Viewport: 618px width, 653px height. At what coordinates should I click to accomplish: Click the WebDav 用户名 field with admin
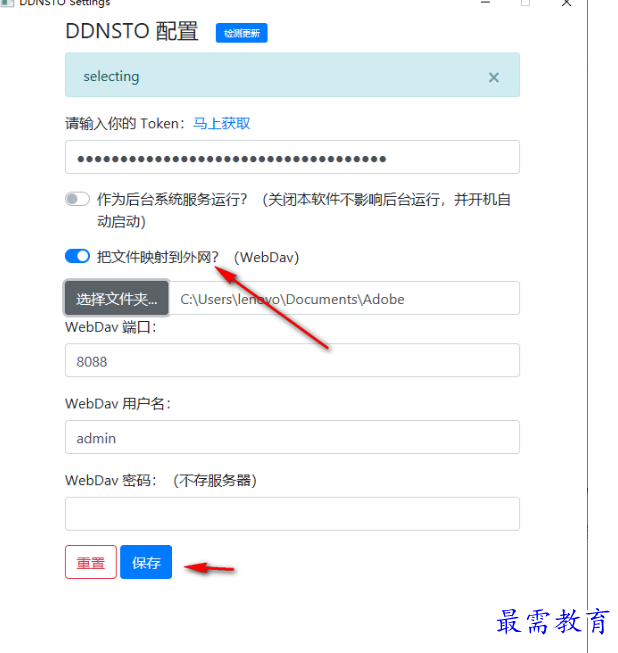click(x=292, y=437)
